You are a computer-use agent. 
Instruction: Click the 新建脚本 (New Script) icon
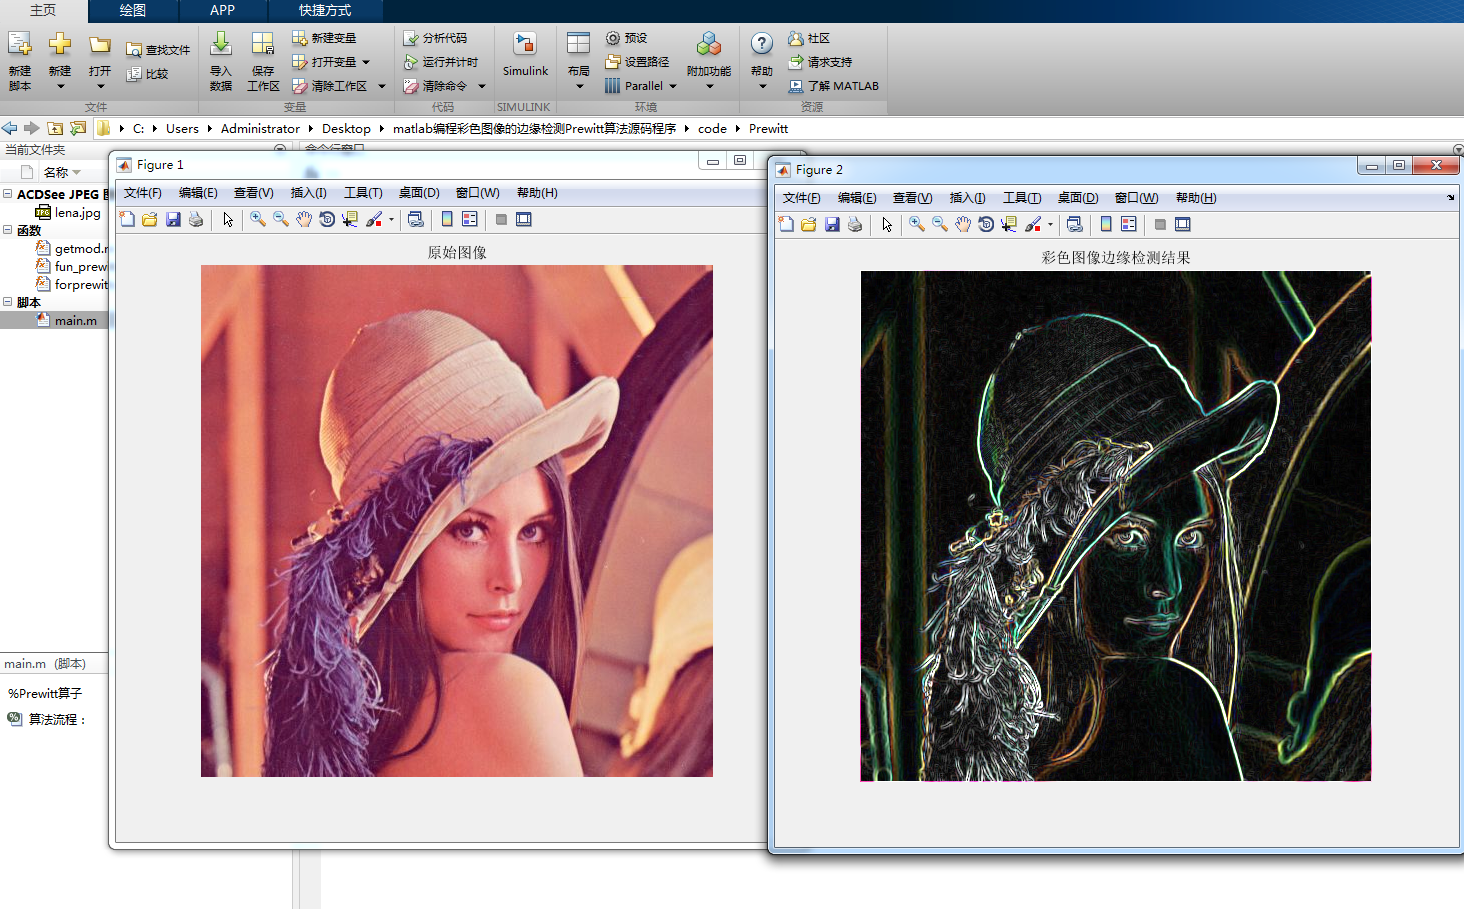coord(20,44)
